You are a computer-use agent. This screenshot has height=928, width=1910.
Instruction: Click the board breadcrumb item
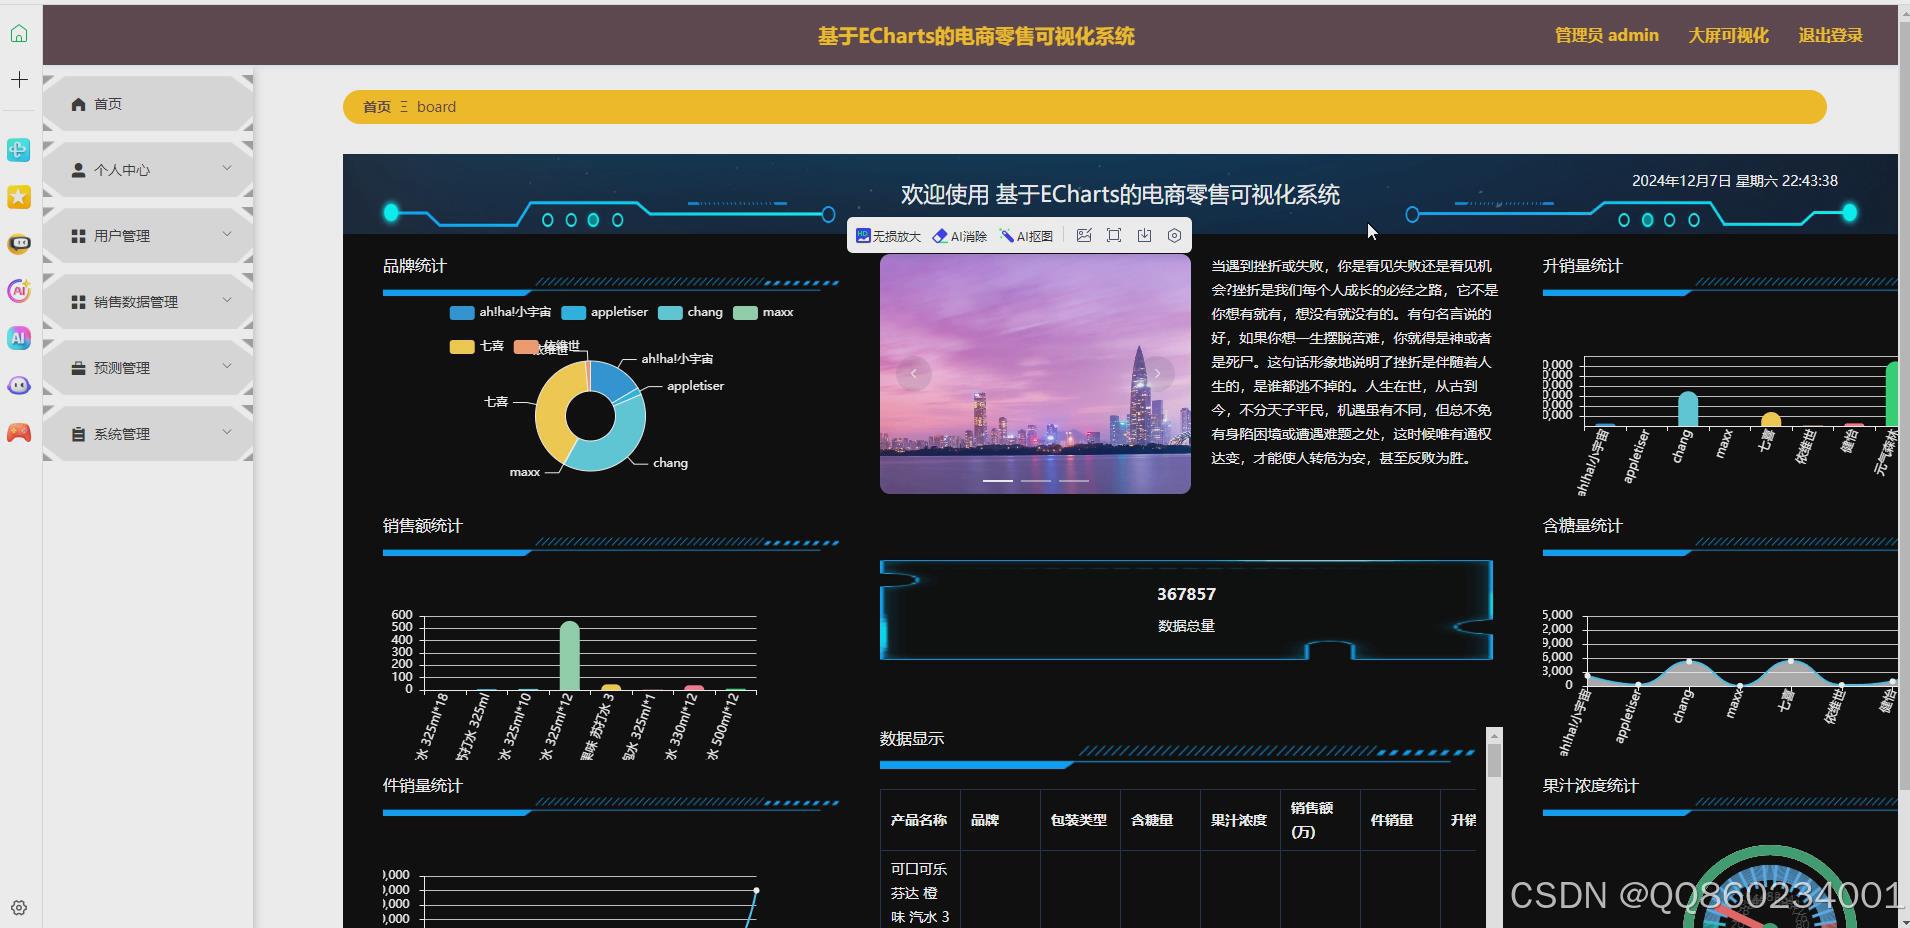[x=436, y=107]
